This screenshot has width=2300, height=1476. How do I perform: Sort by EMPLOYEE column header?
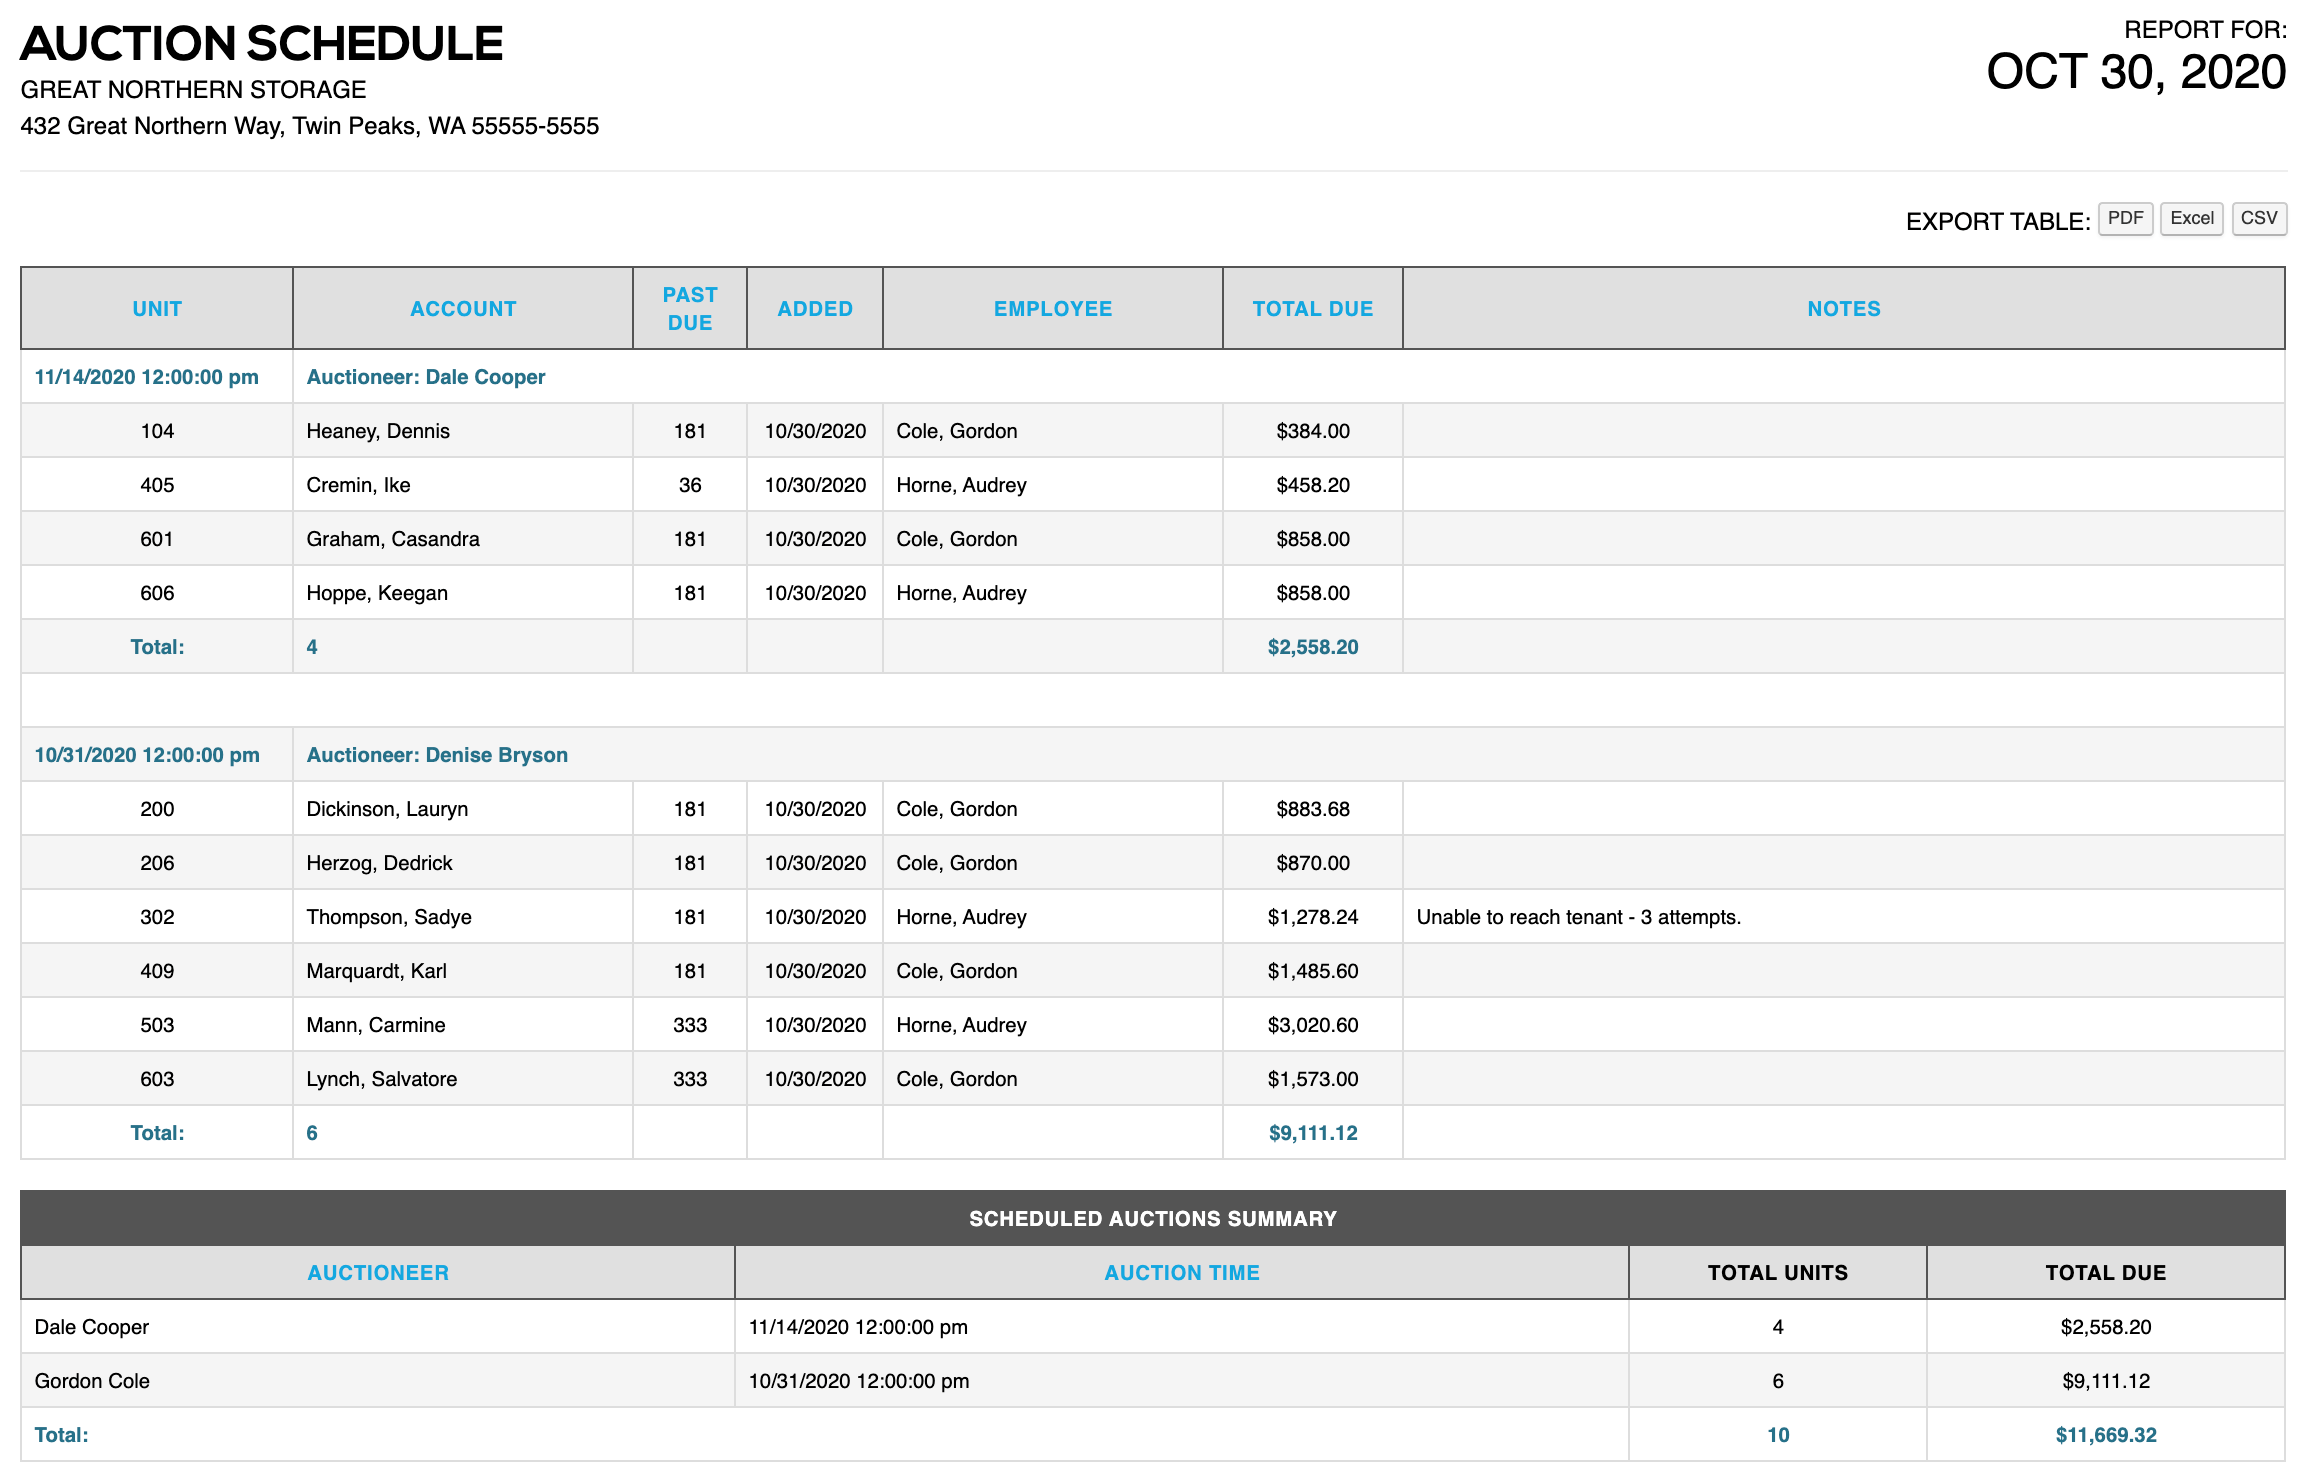pos(1053,308)
